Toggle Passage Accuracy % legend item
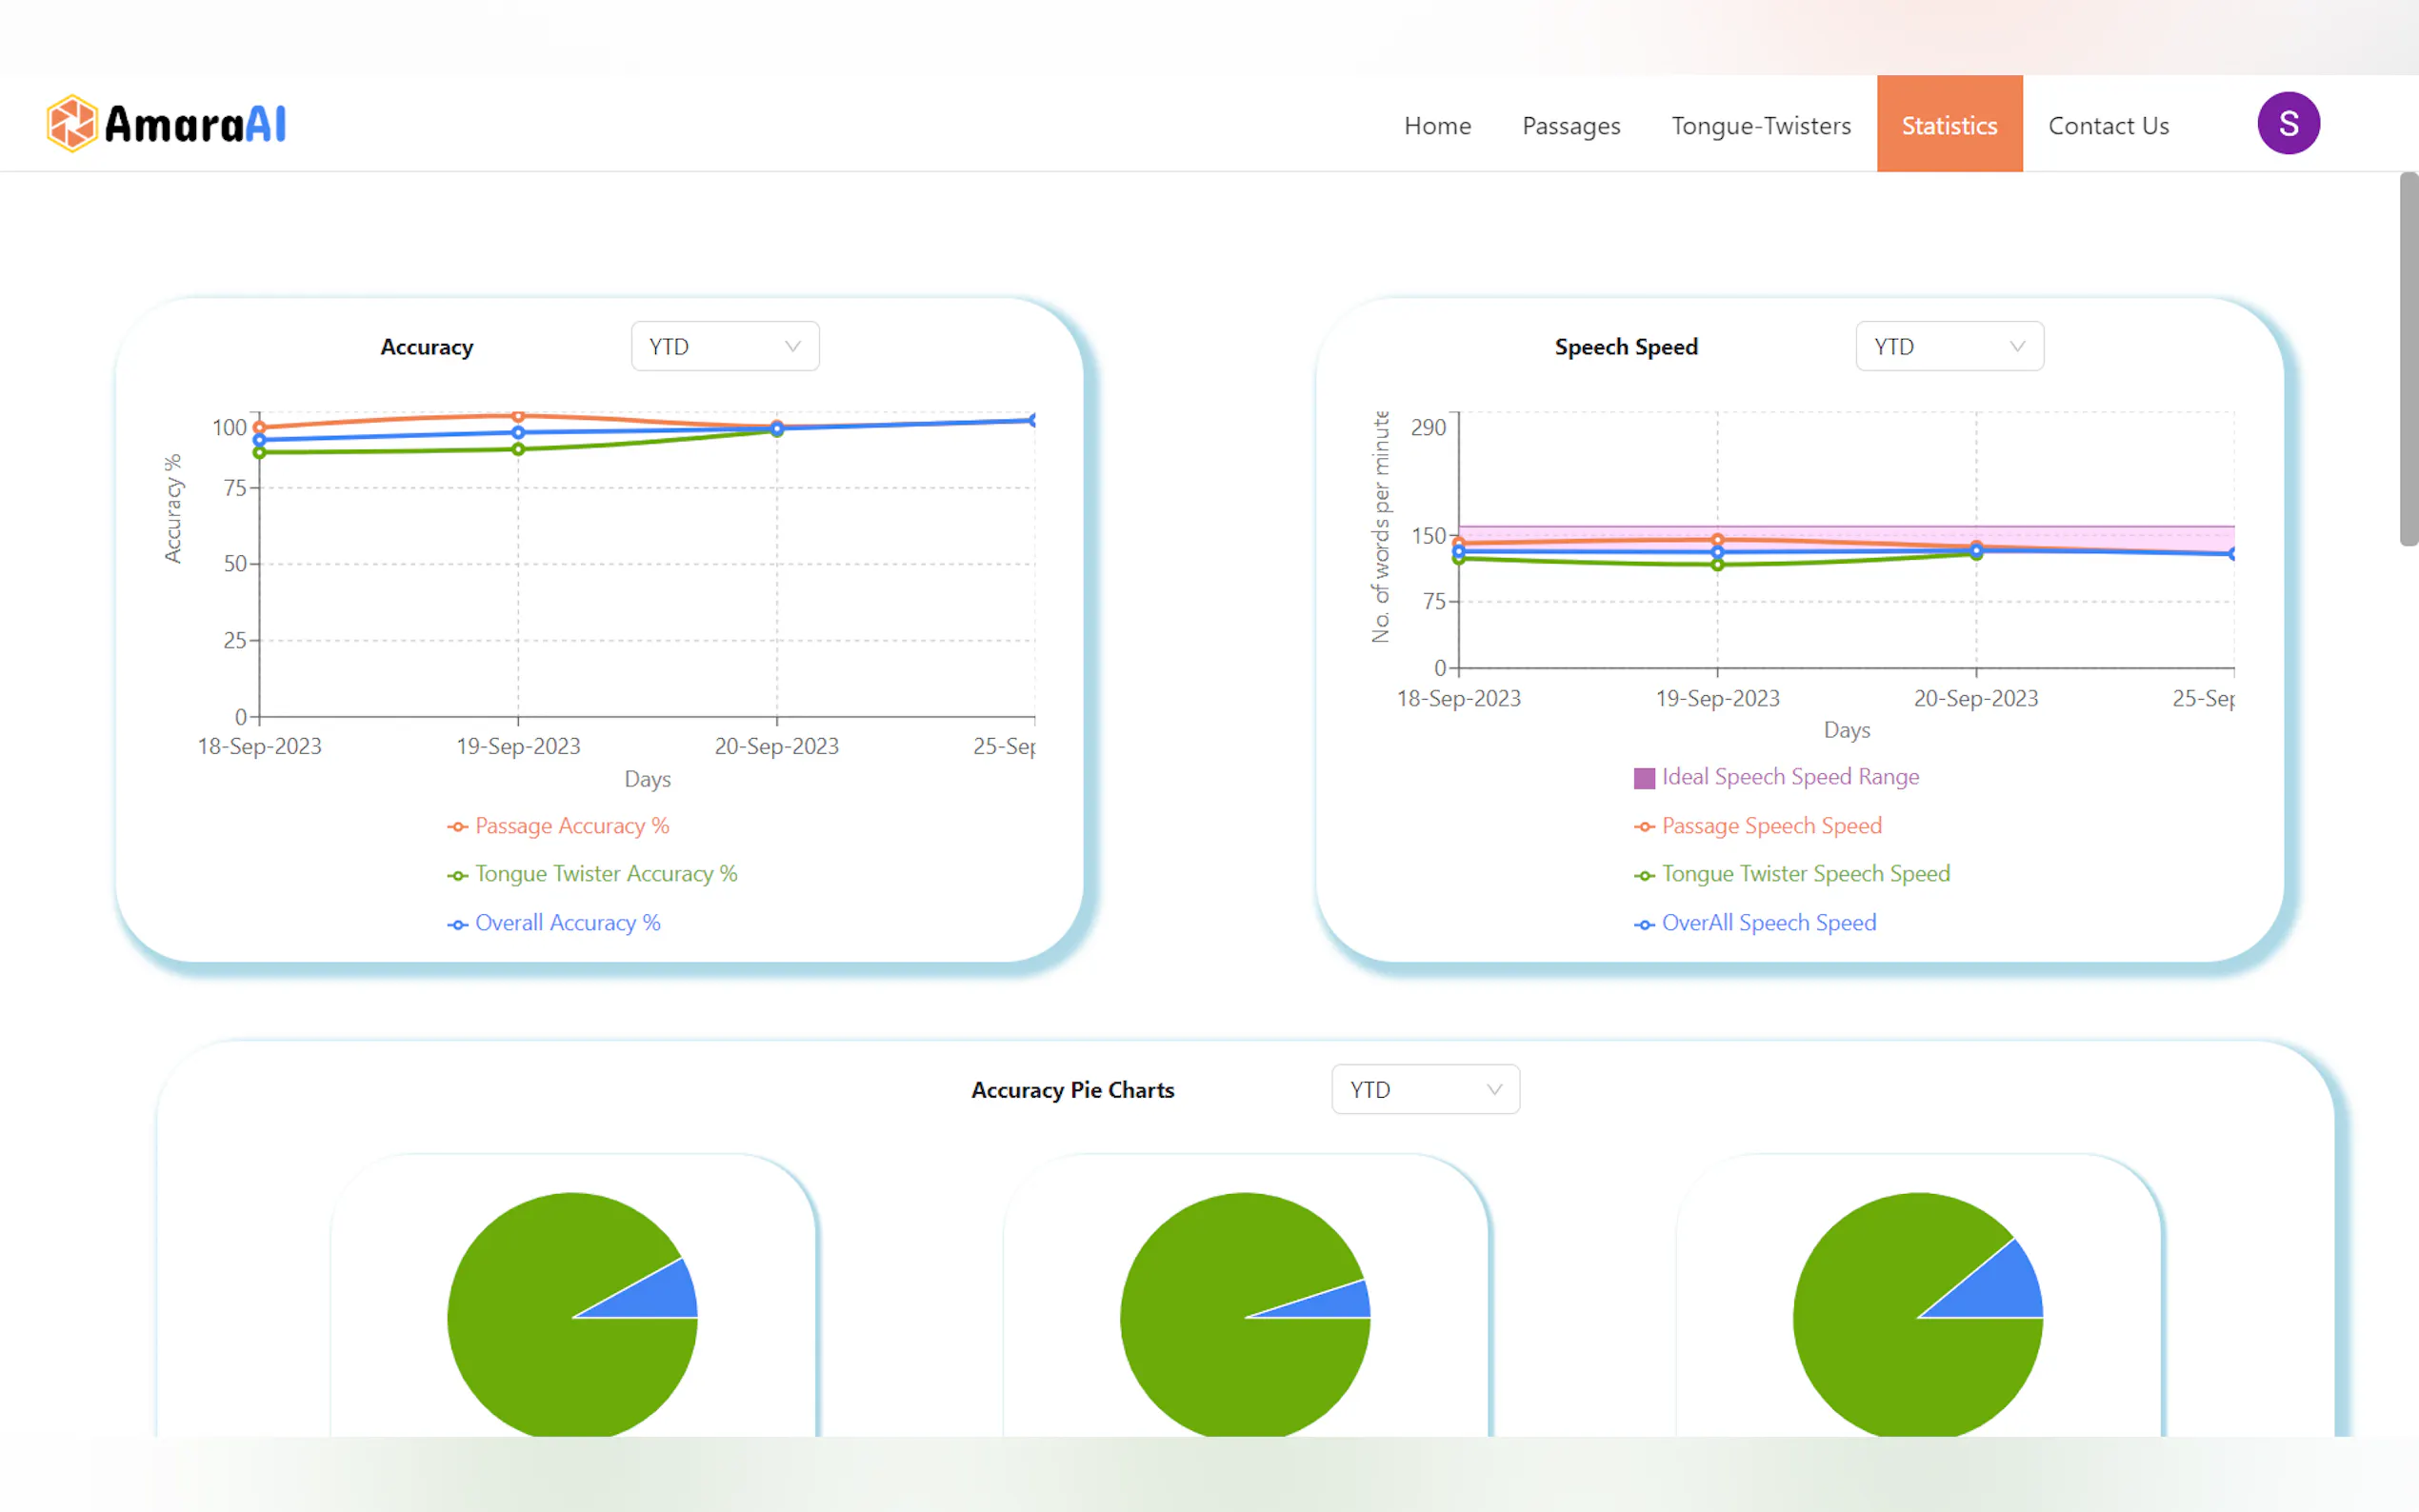 coord(571,826)
